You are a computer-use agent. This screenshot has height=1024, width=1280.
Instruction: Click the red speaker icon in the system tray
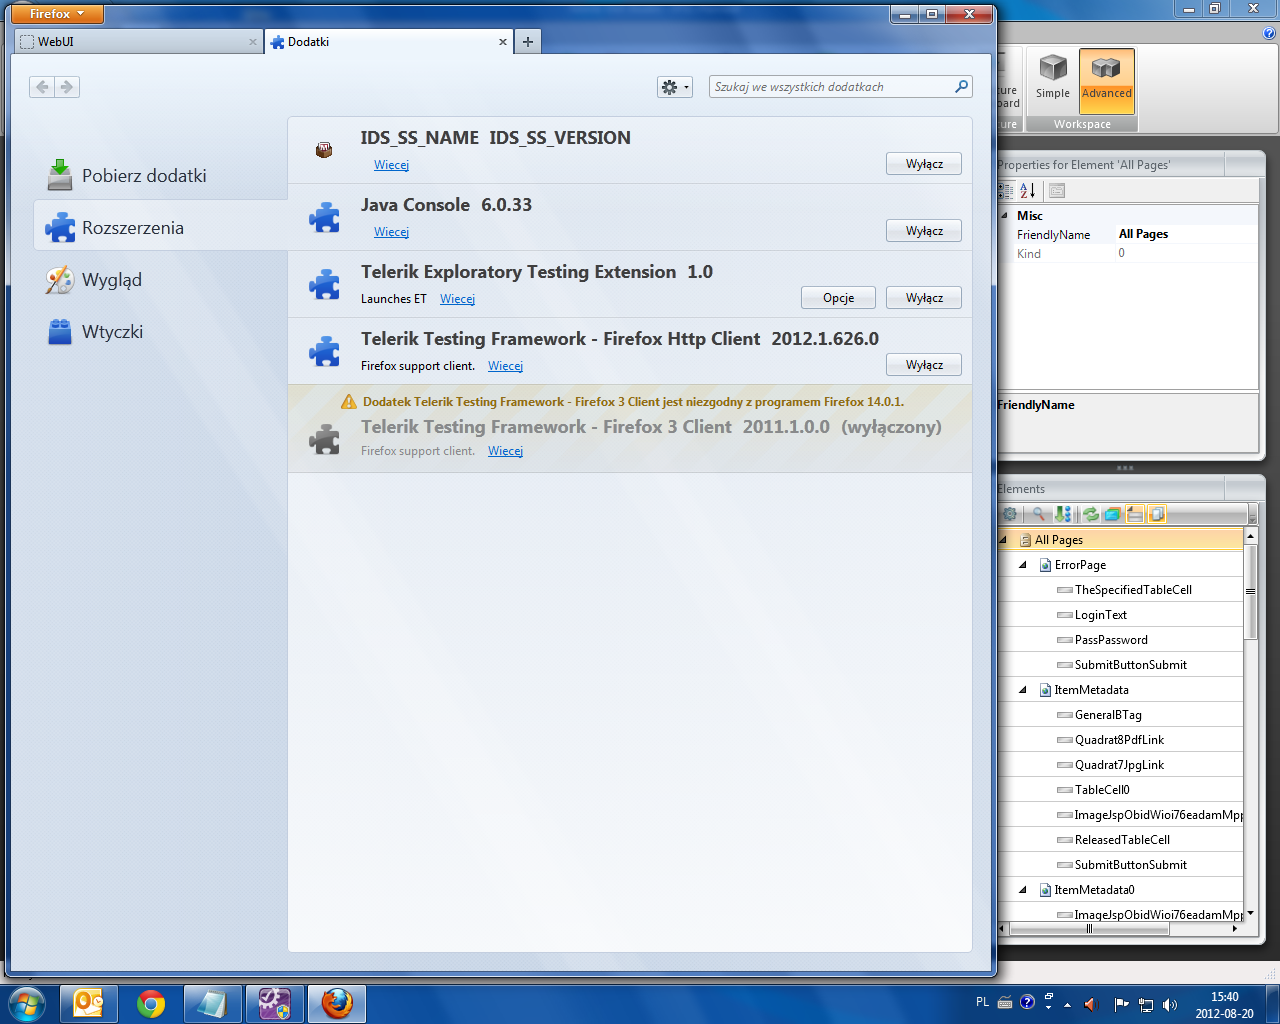click(x=1091, y=1004)
